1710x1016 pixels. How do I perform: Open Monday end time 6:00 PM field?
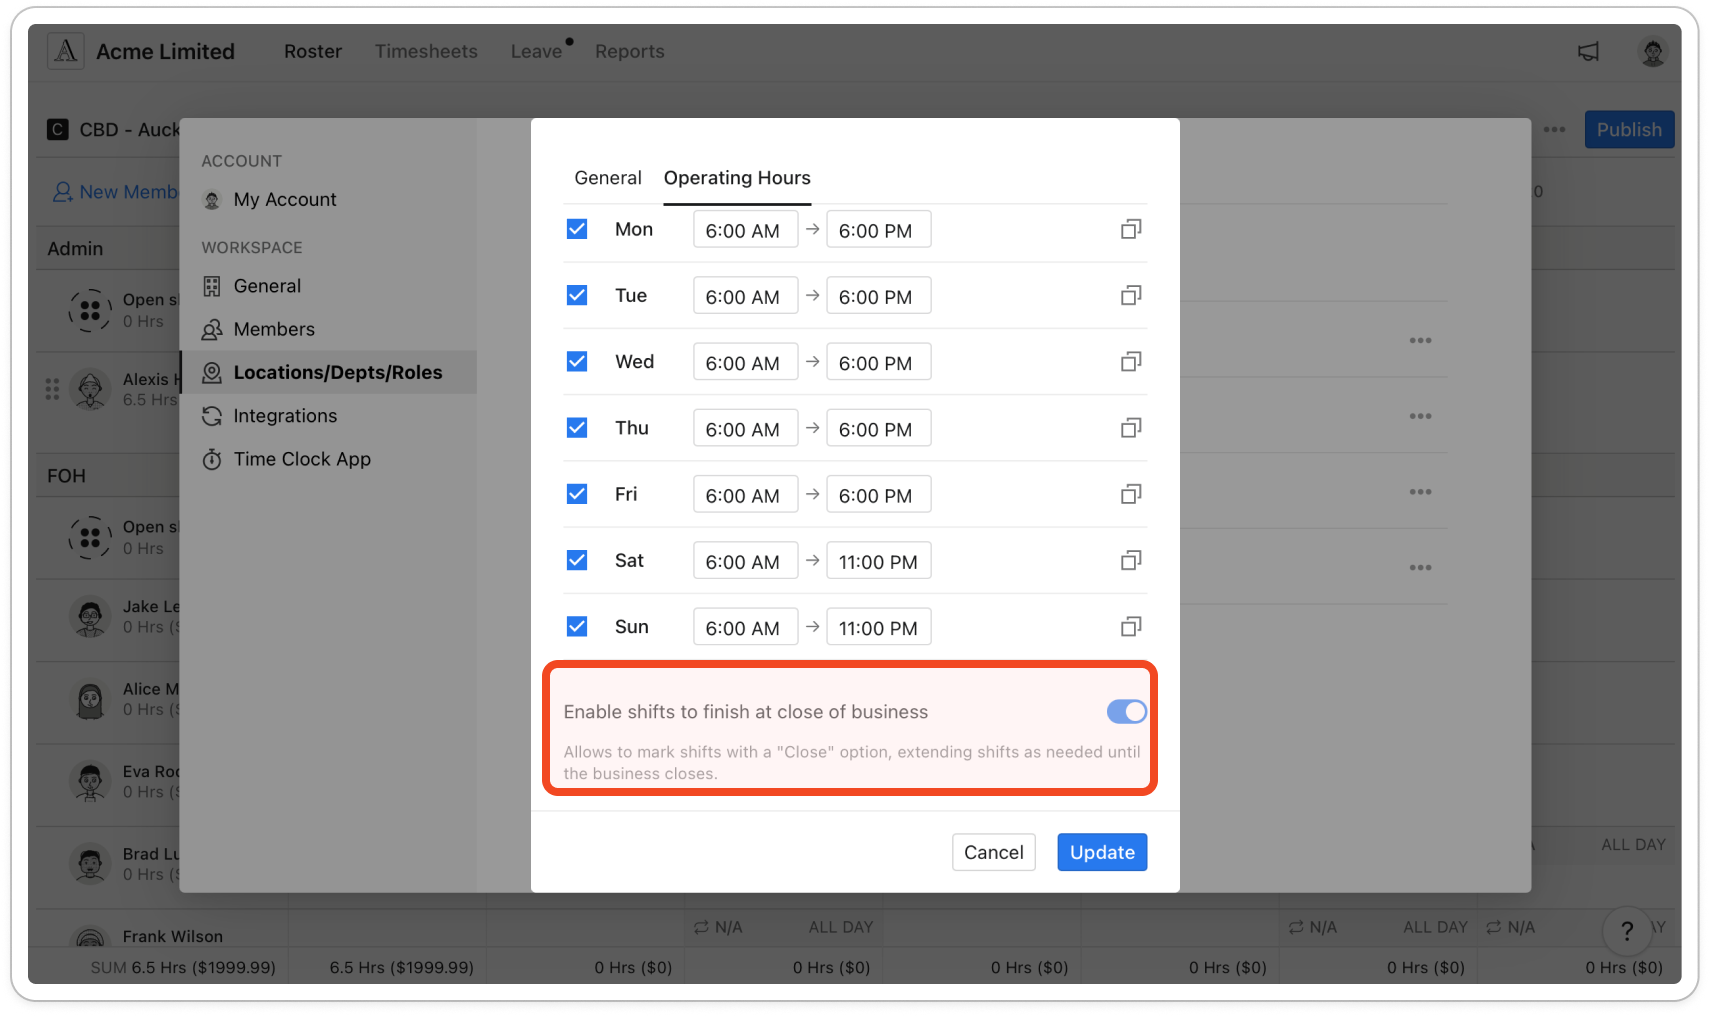click(x=878, y=229)
